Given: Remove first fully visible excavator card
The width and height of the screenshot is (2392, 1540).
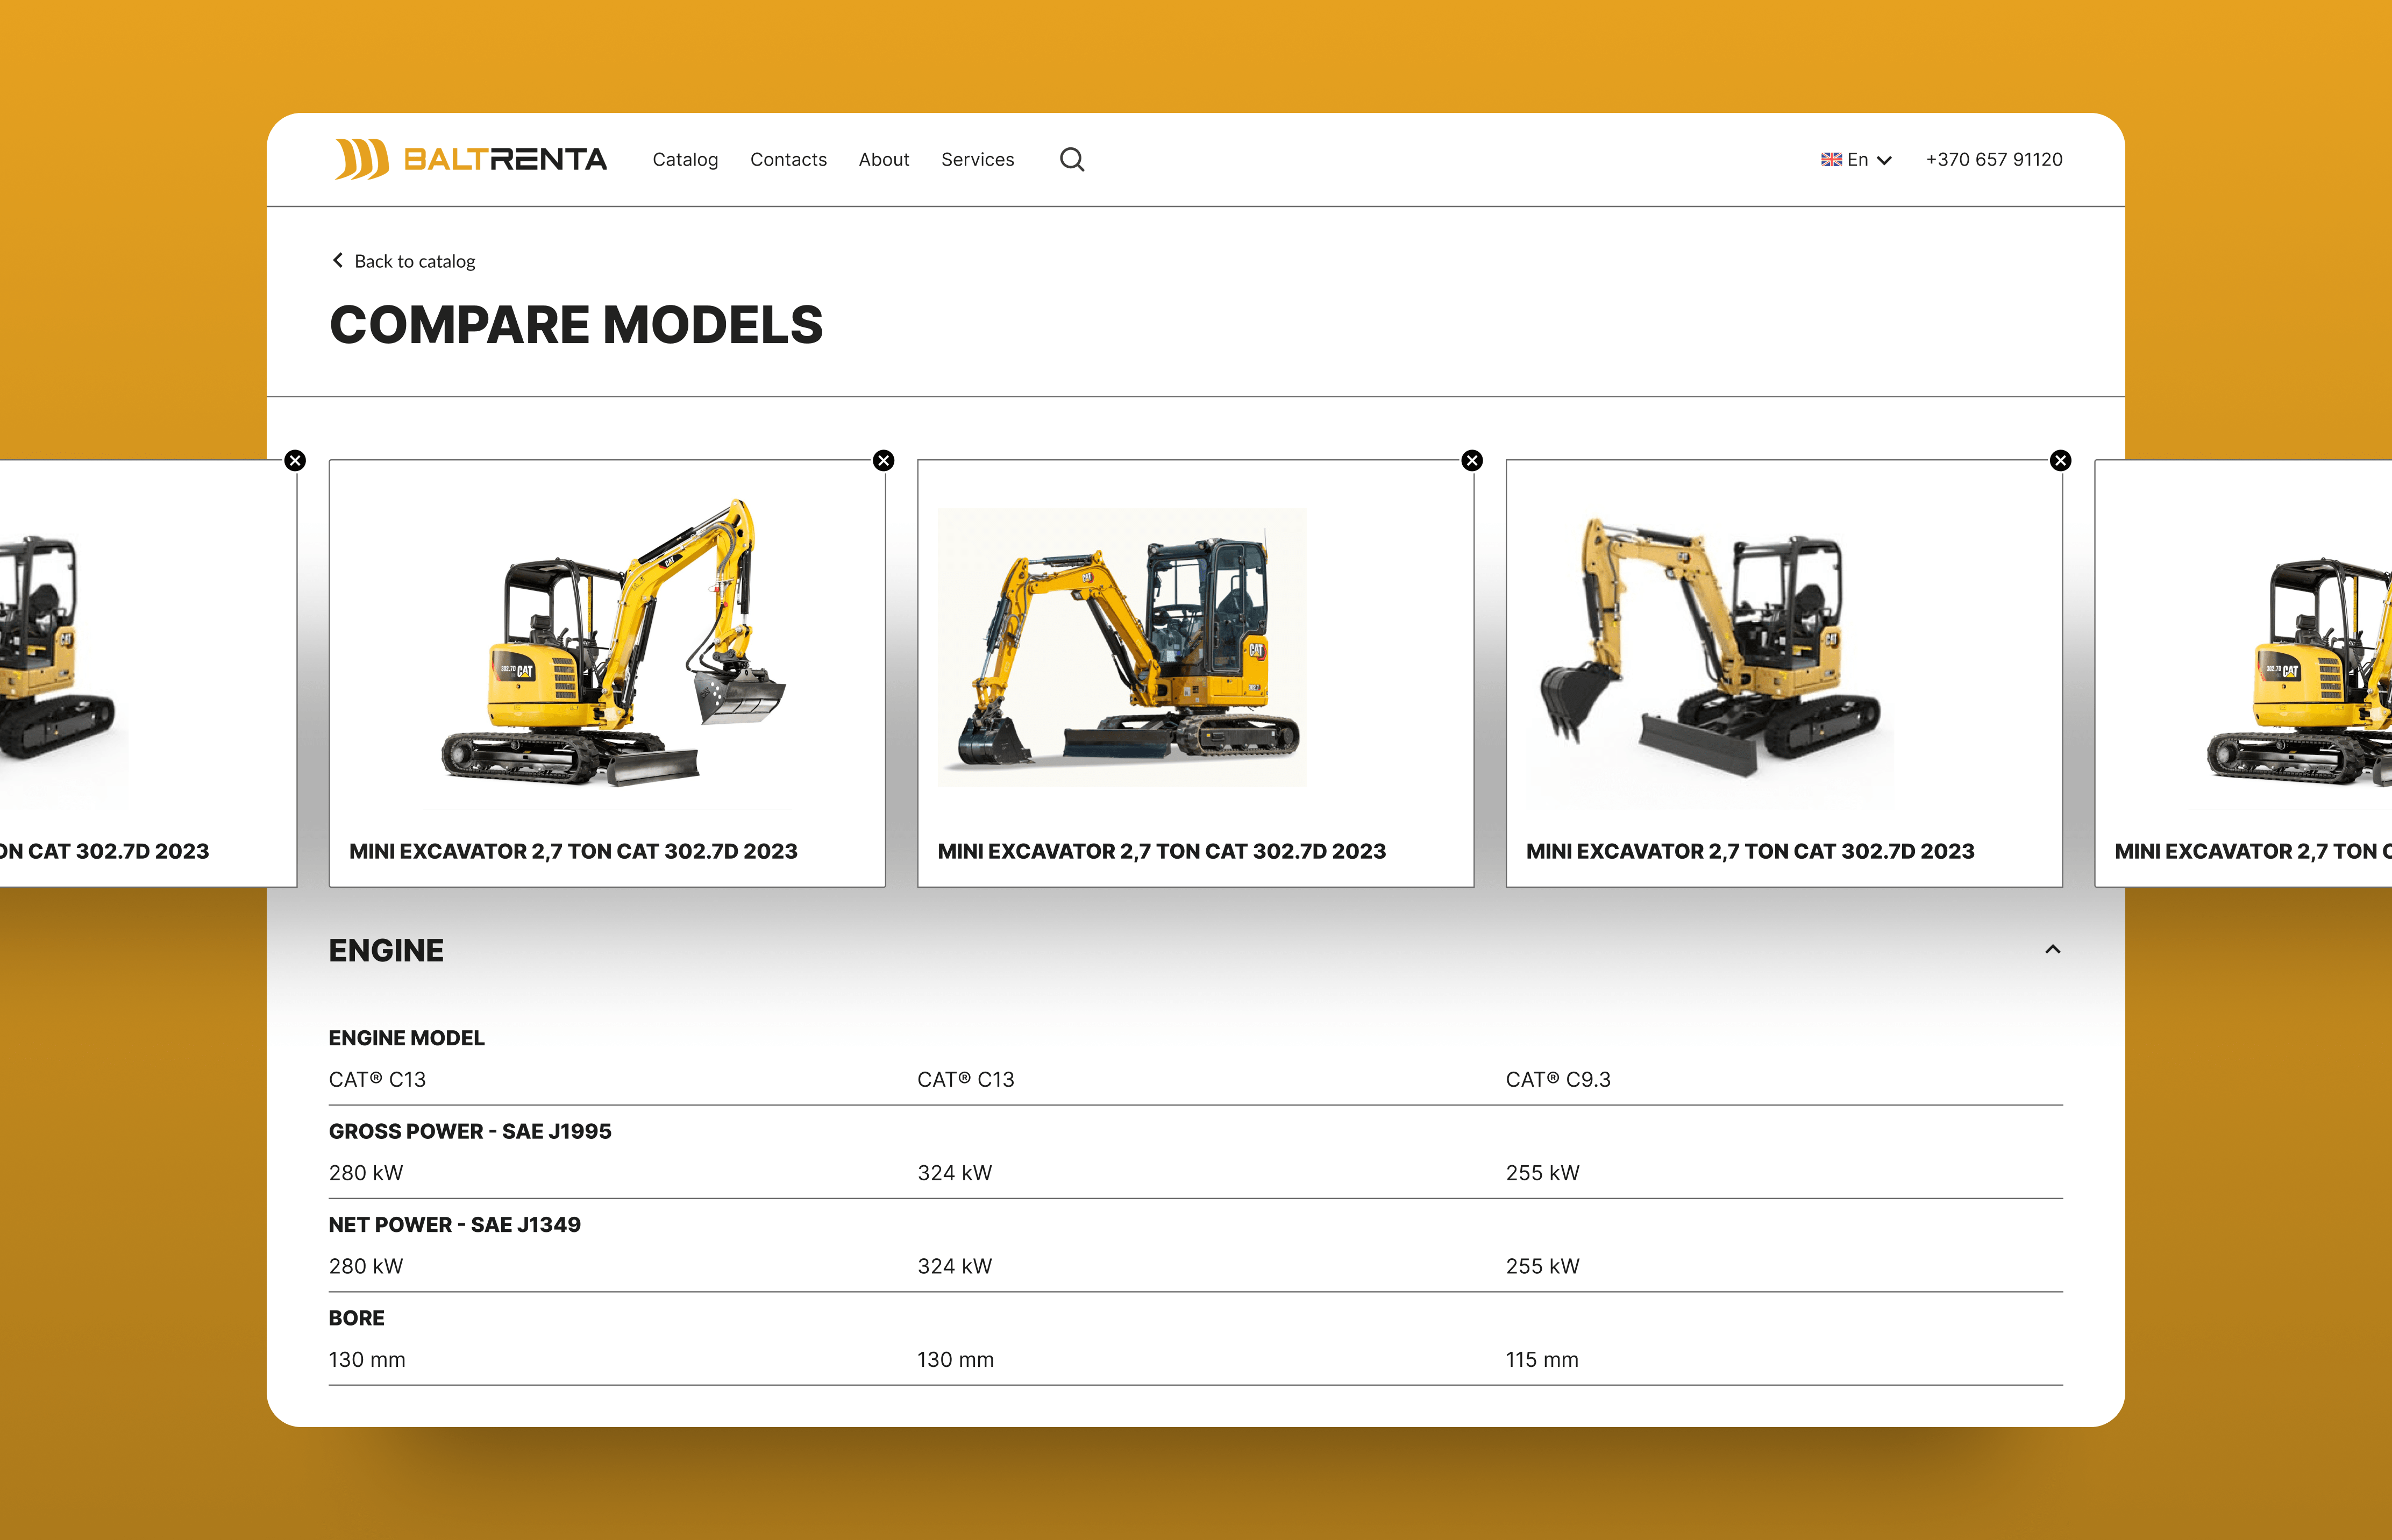Looking at the screenshot, I should pos(883,460).
